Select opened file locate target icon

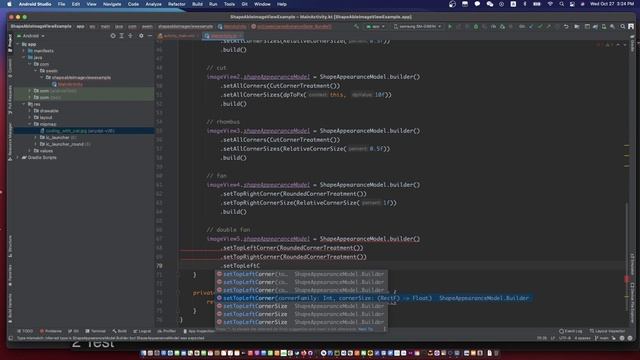pos(113,36)
